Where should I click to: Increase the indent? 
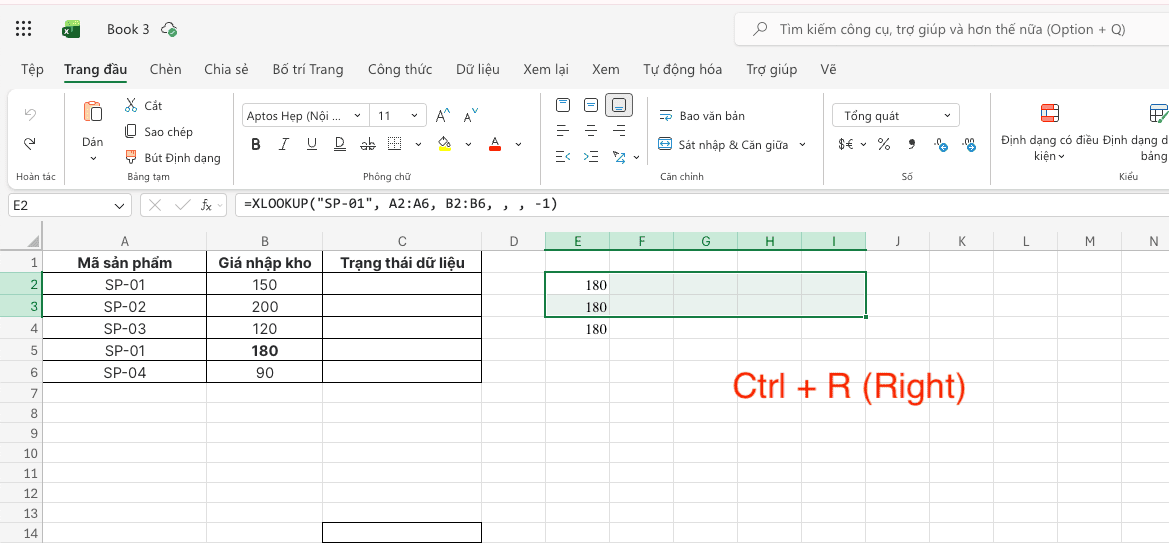[x=590, y=157]
